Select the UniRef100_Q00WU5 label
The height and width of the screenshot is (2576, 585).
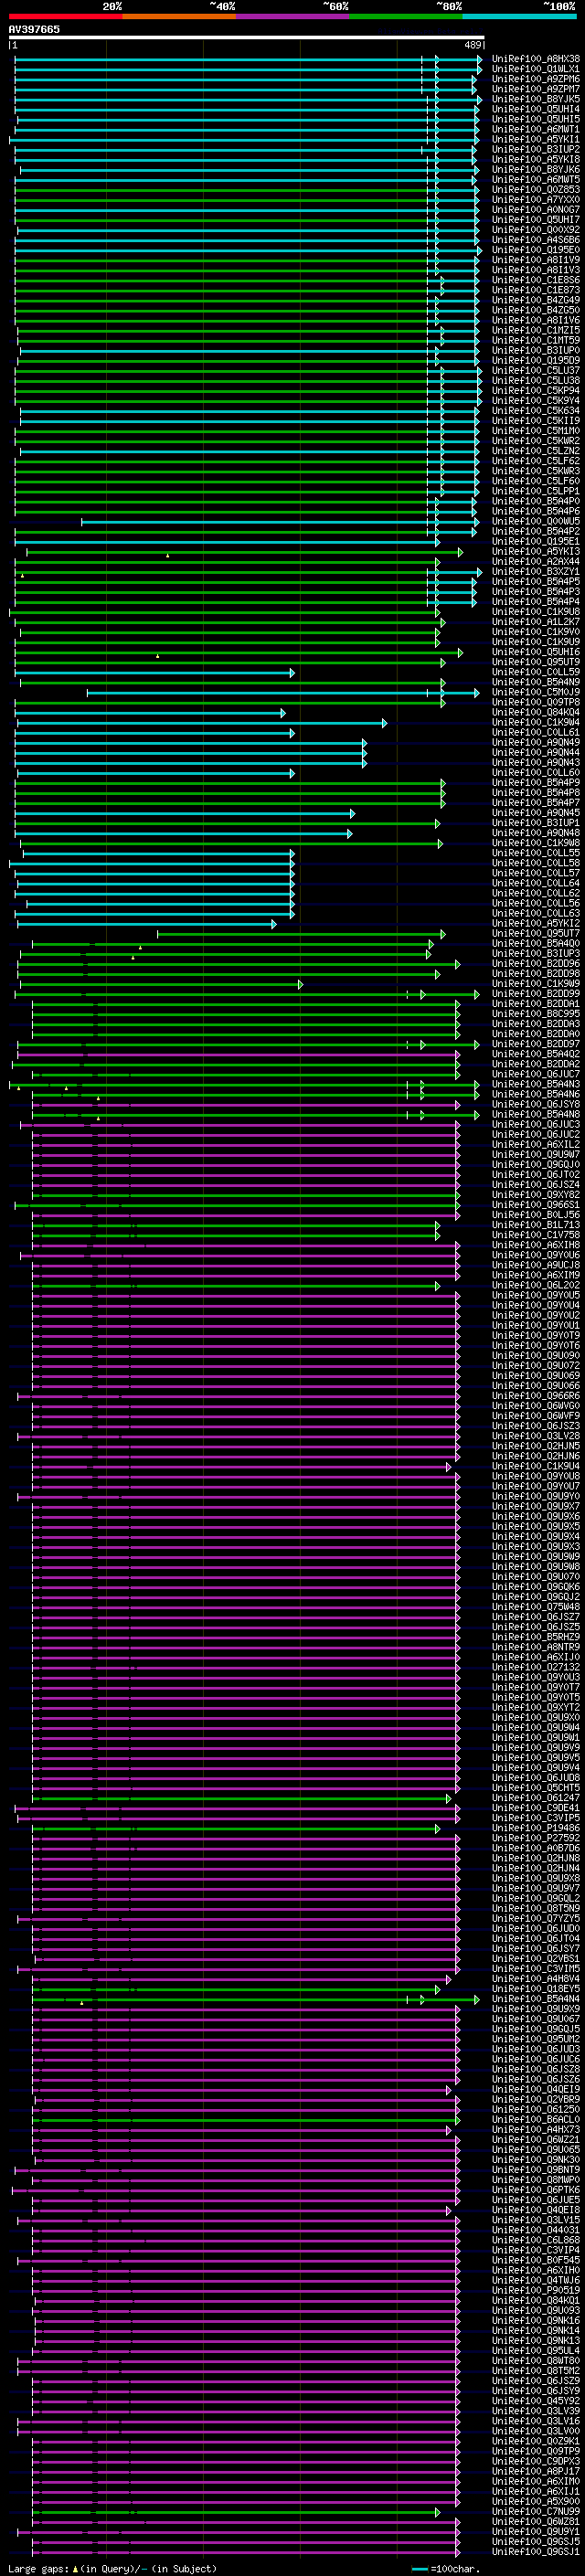point(536,521)
